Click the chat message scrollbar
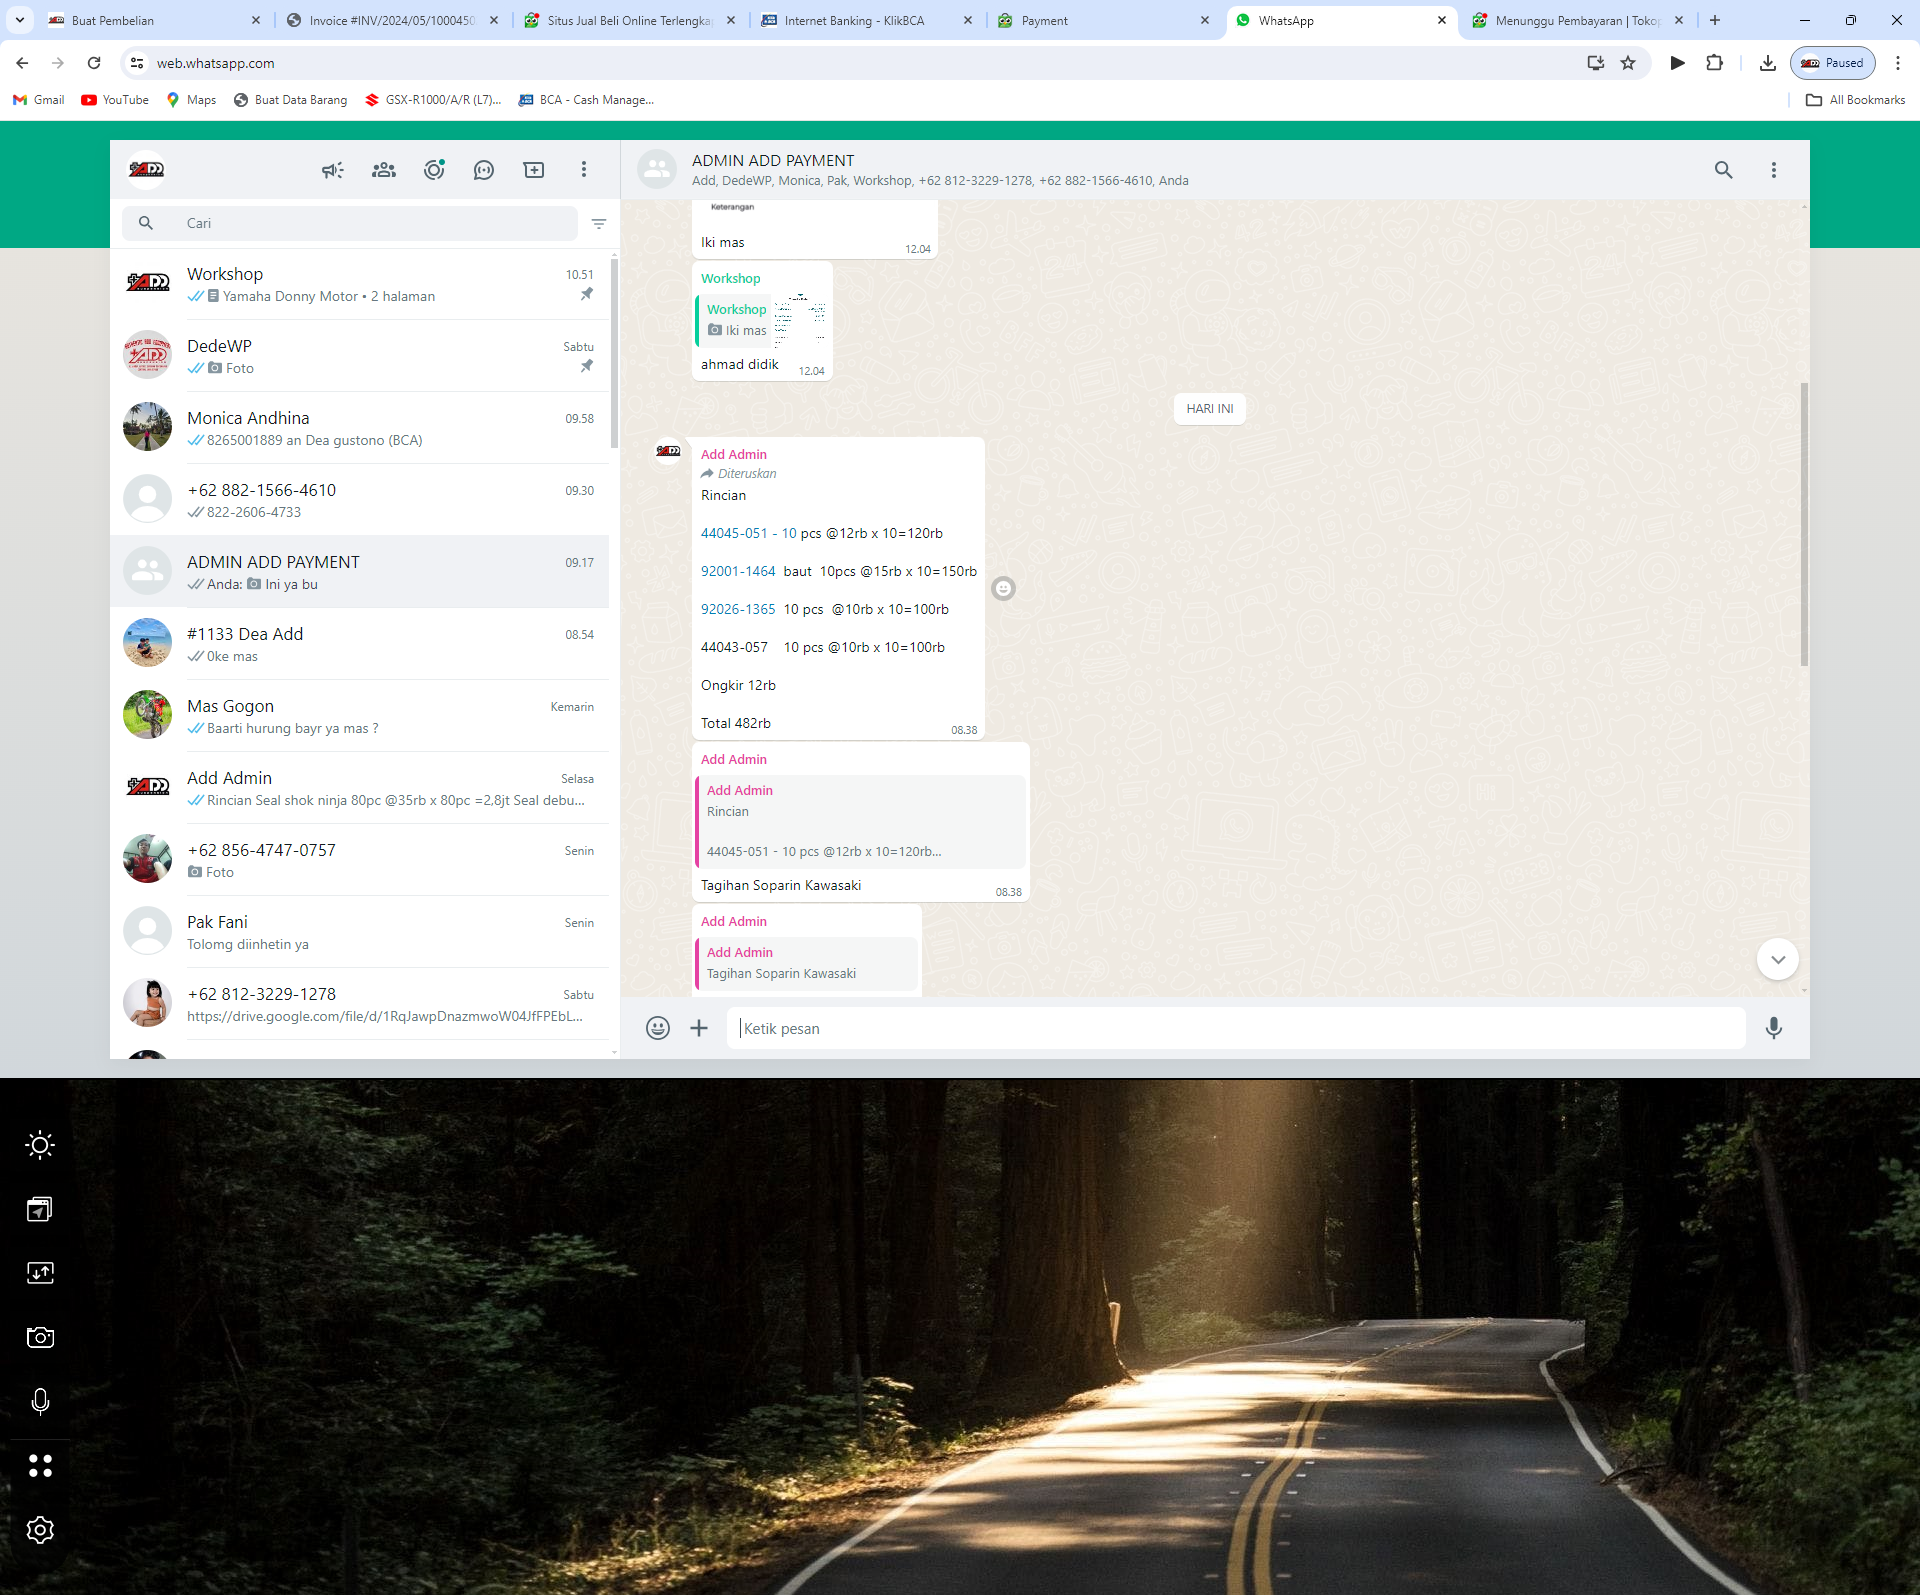Viewport: 1920px width, 1595px height. coord(1804,525)
